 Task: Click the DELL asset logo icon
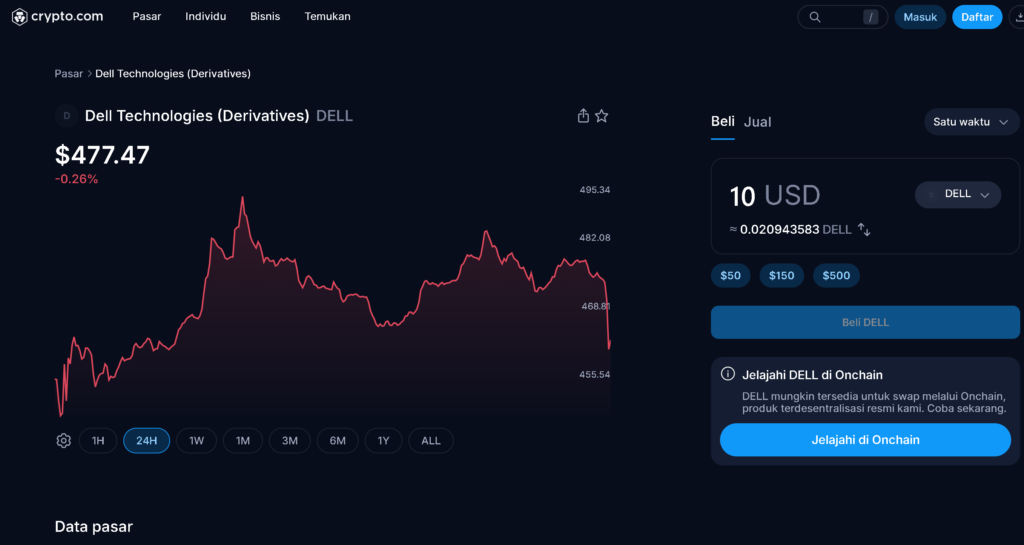66,116
